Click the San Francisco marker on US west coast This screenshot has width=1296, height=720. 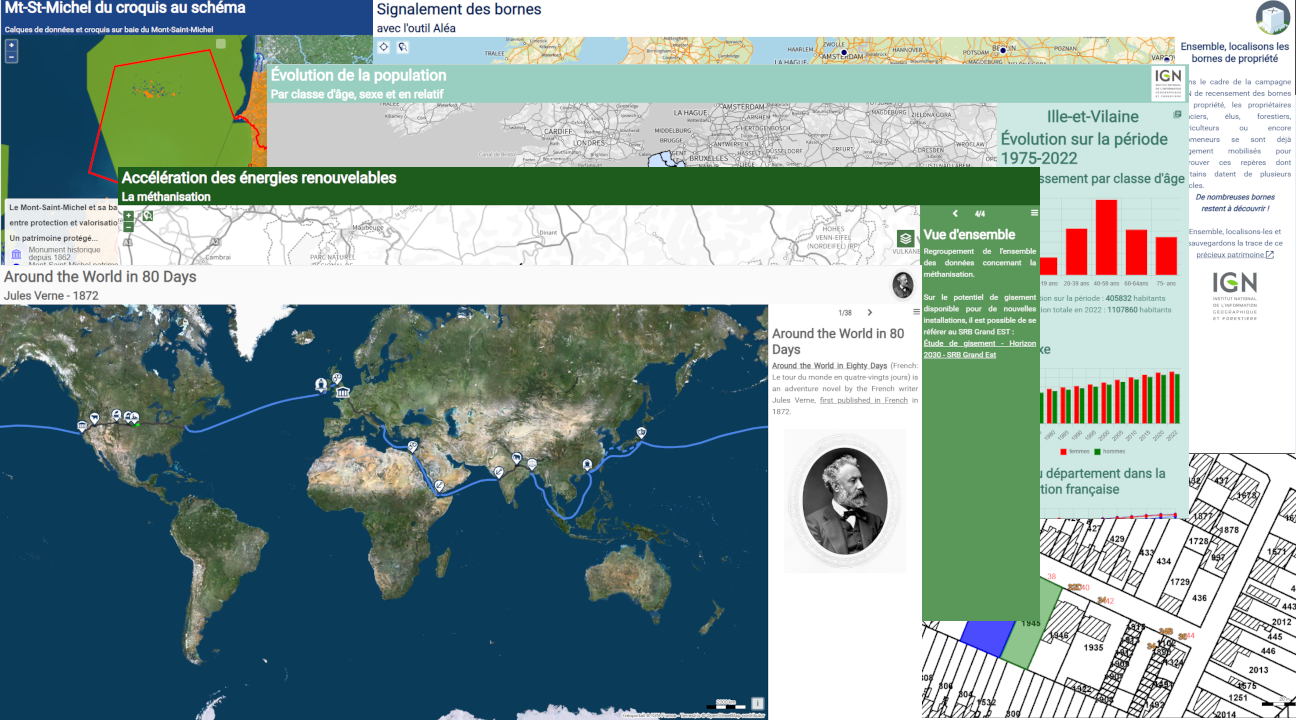pyautogui.click(x=82, y=426)
